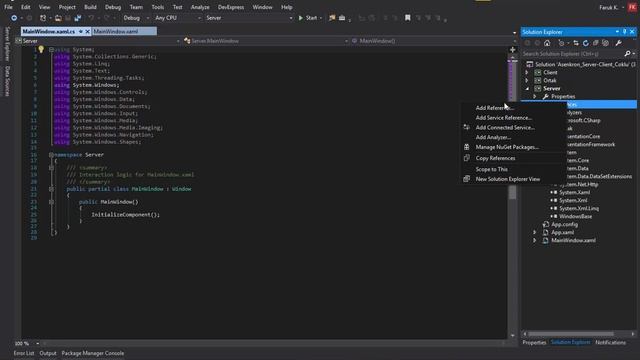640x360 pixels.
Task: Click the Faruk K. account name
Action: pos(608,7)
